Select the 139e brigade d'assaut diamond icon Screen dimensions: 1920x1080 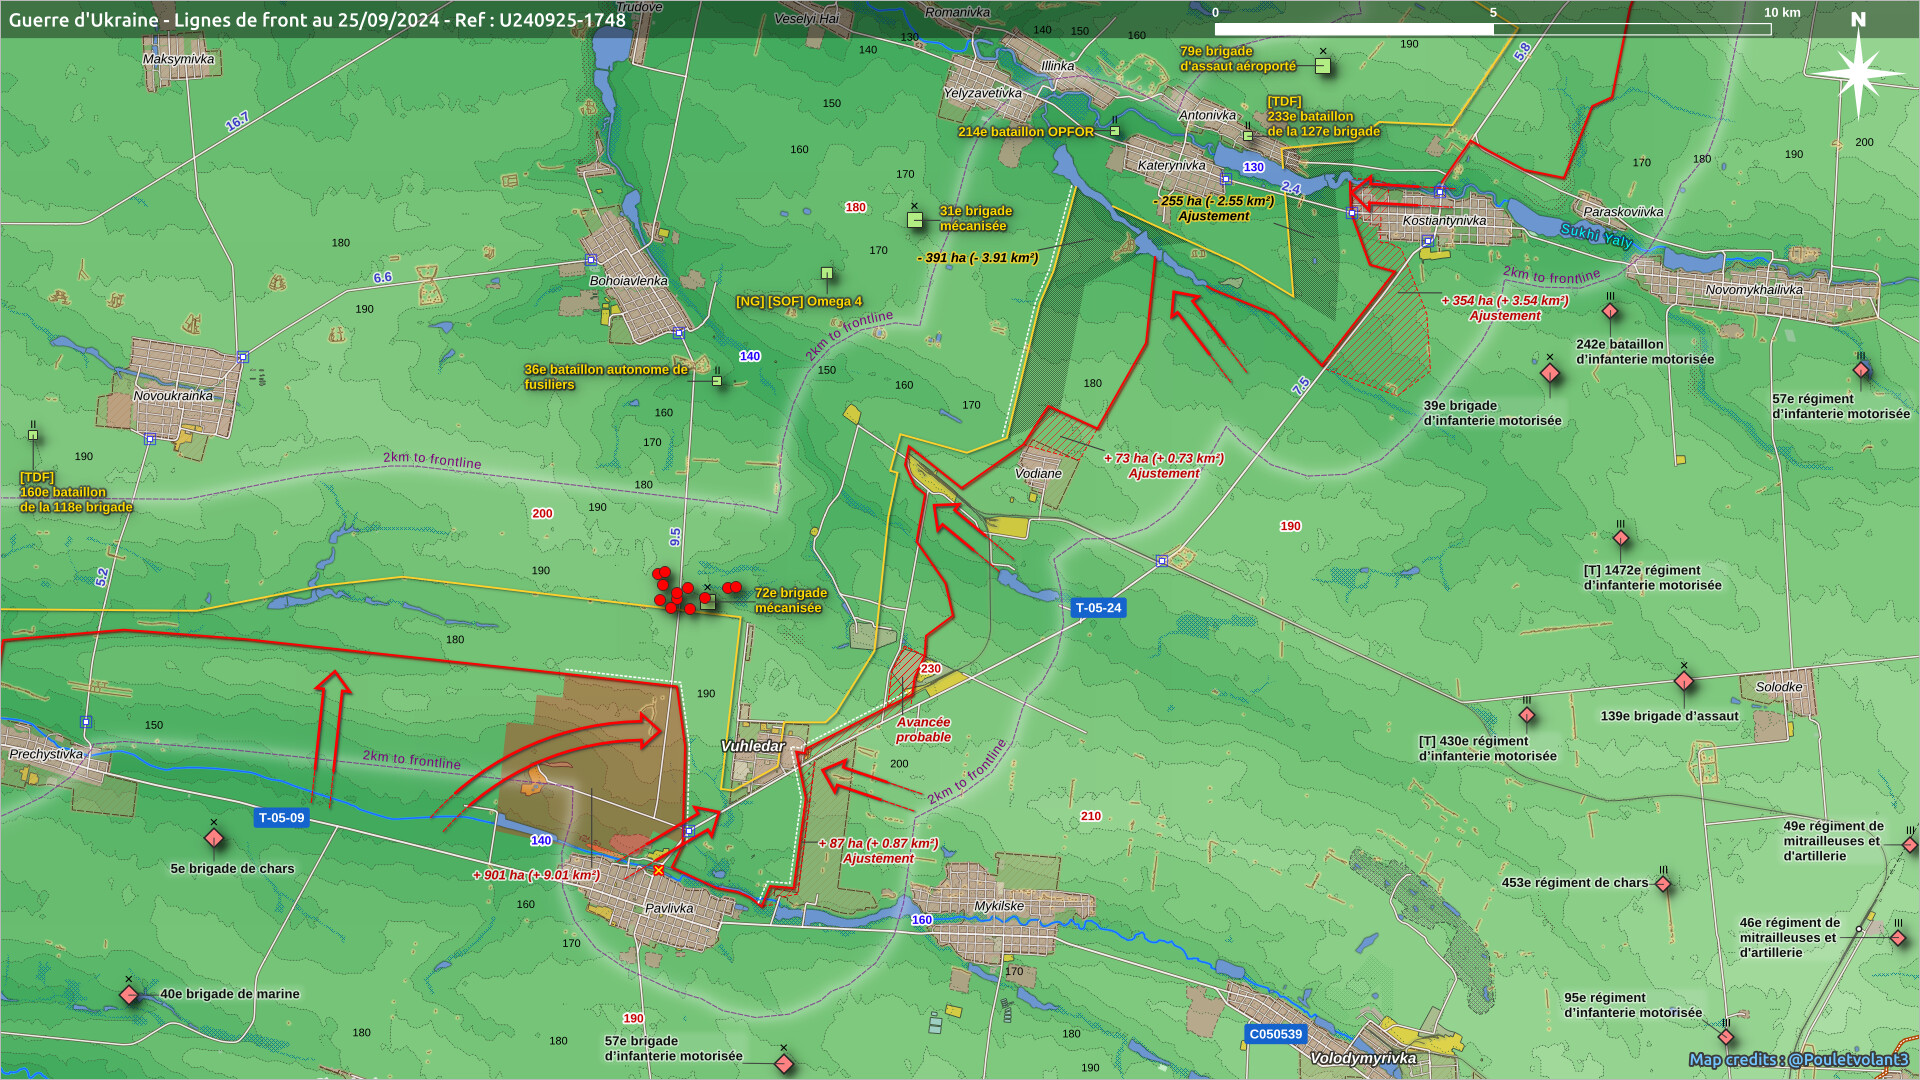[x=1684, y=682]
